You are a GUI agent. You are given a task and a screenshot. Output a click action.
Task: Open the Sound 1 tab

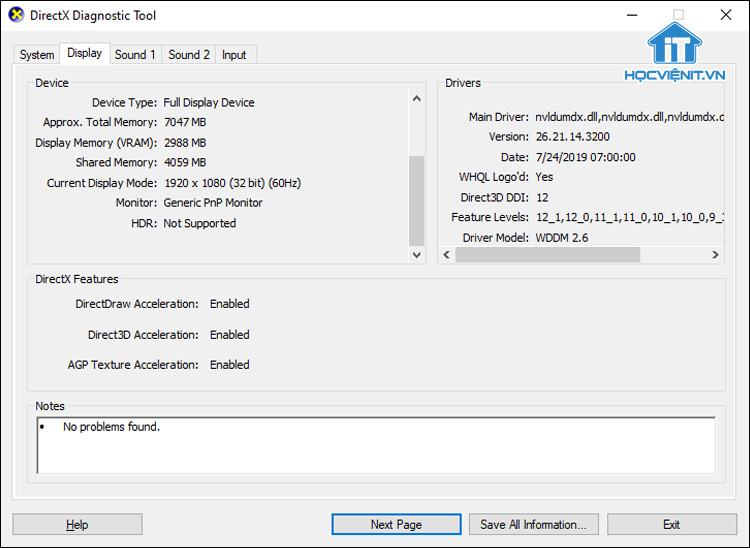coord(135,55)
